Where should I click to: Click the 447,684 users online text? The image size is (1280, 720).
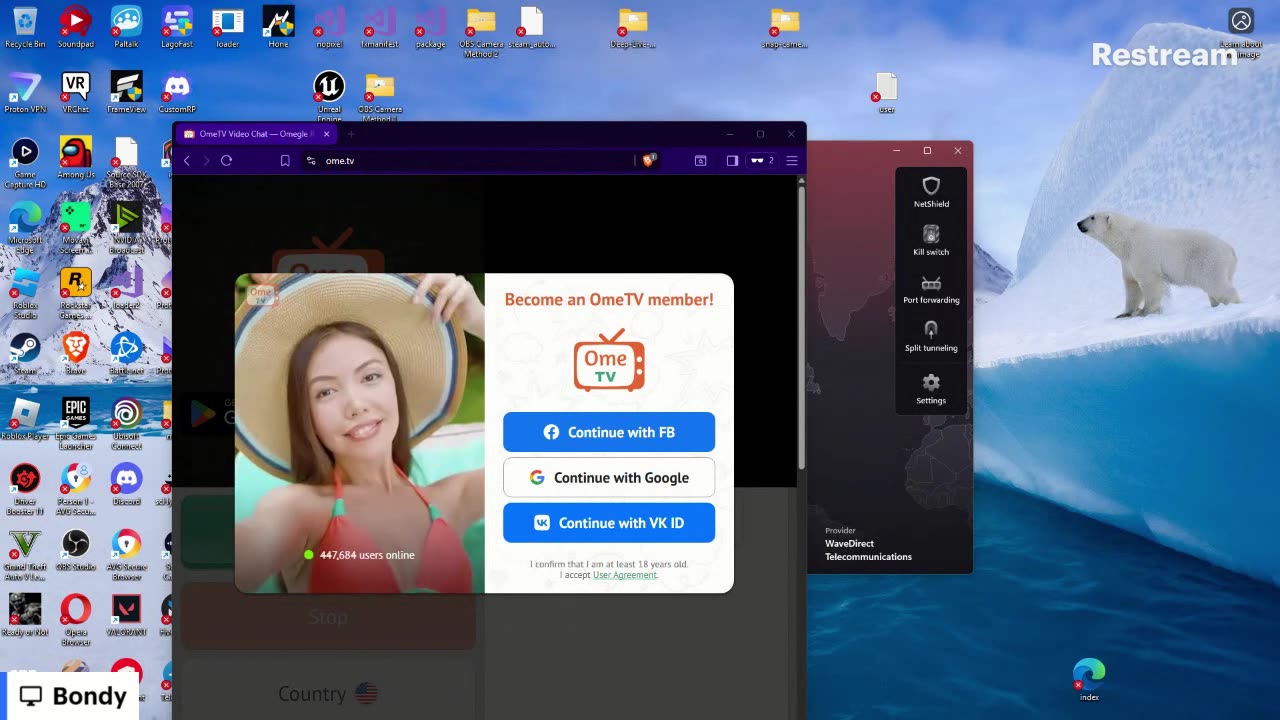coord(367,555)
